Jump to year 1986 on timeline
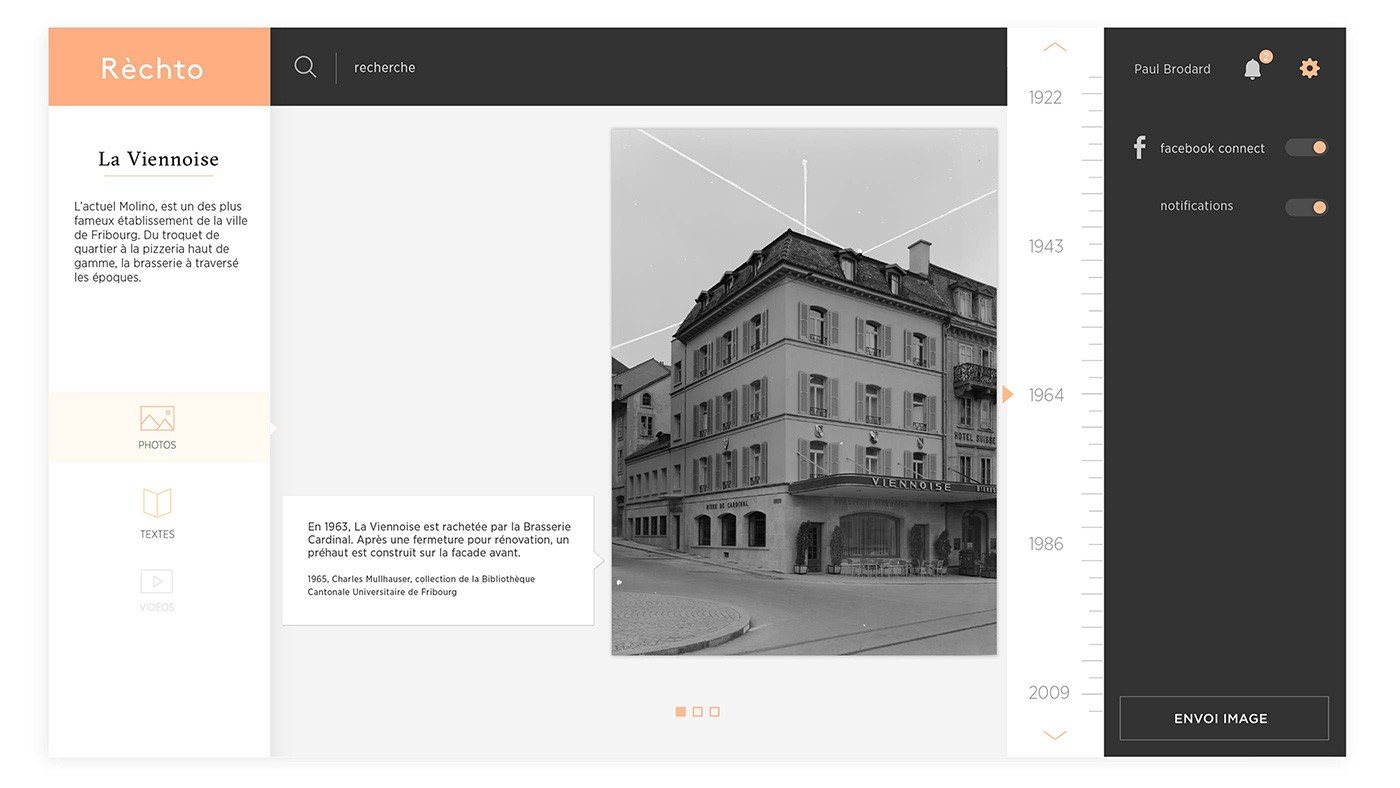 [1046, 544]
